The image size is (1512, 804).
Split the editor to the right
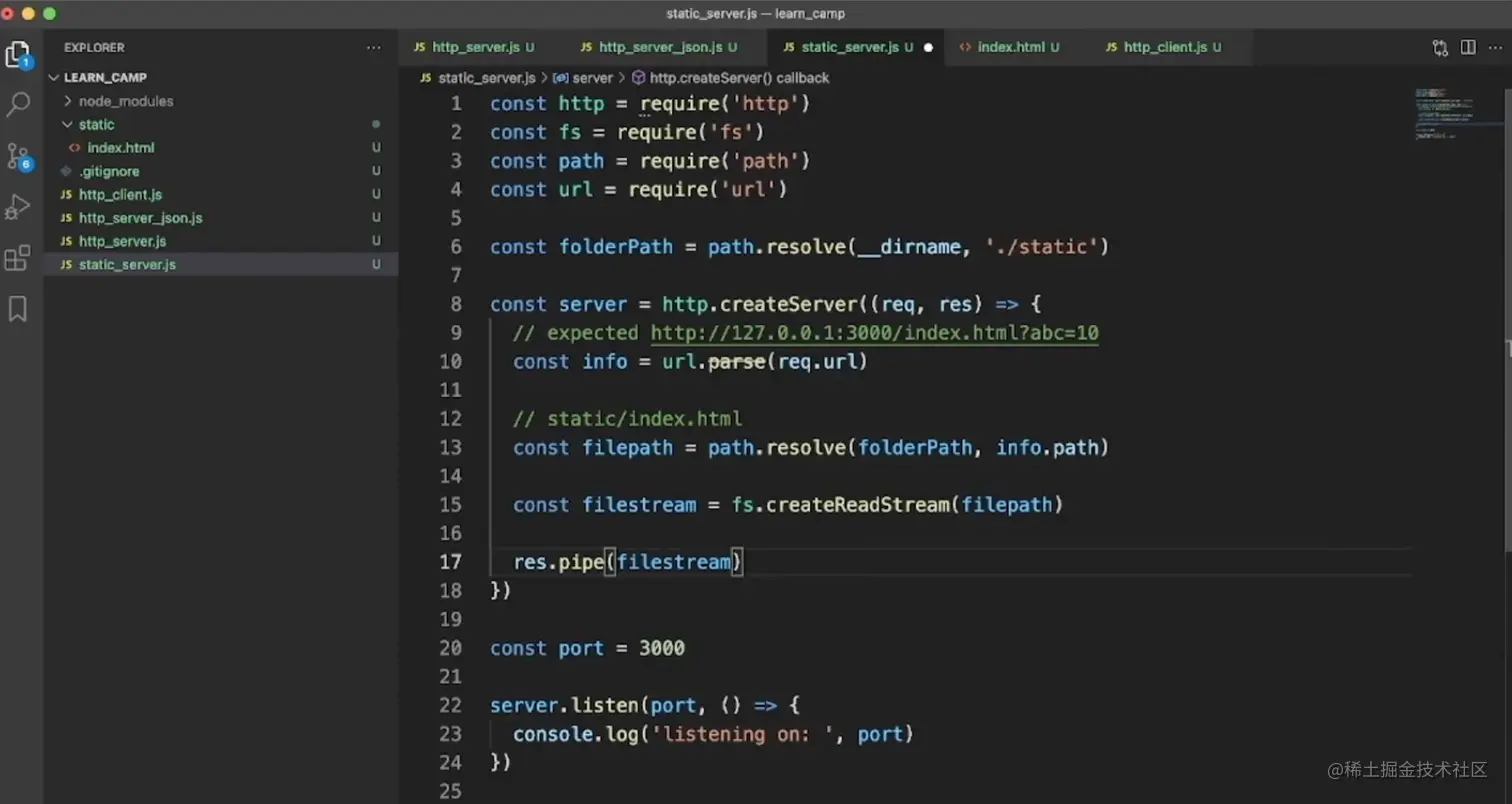tap(1468, 47)
